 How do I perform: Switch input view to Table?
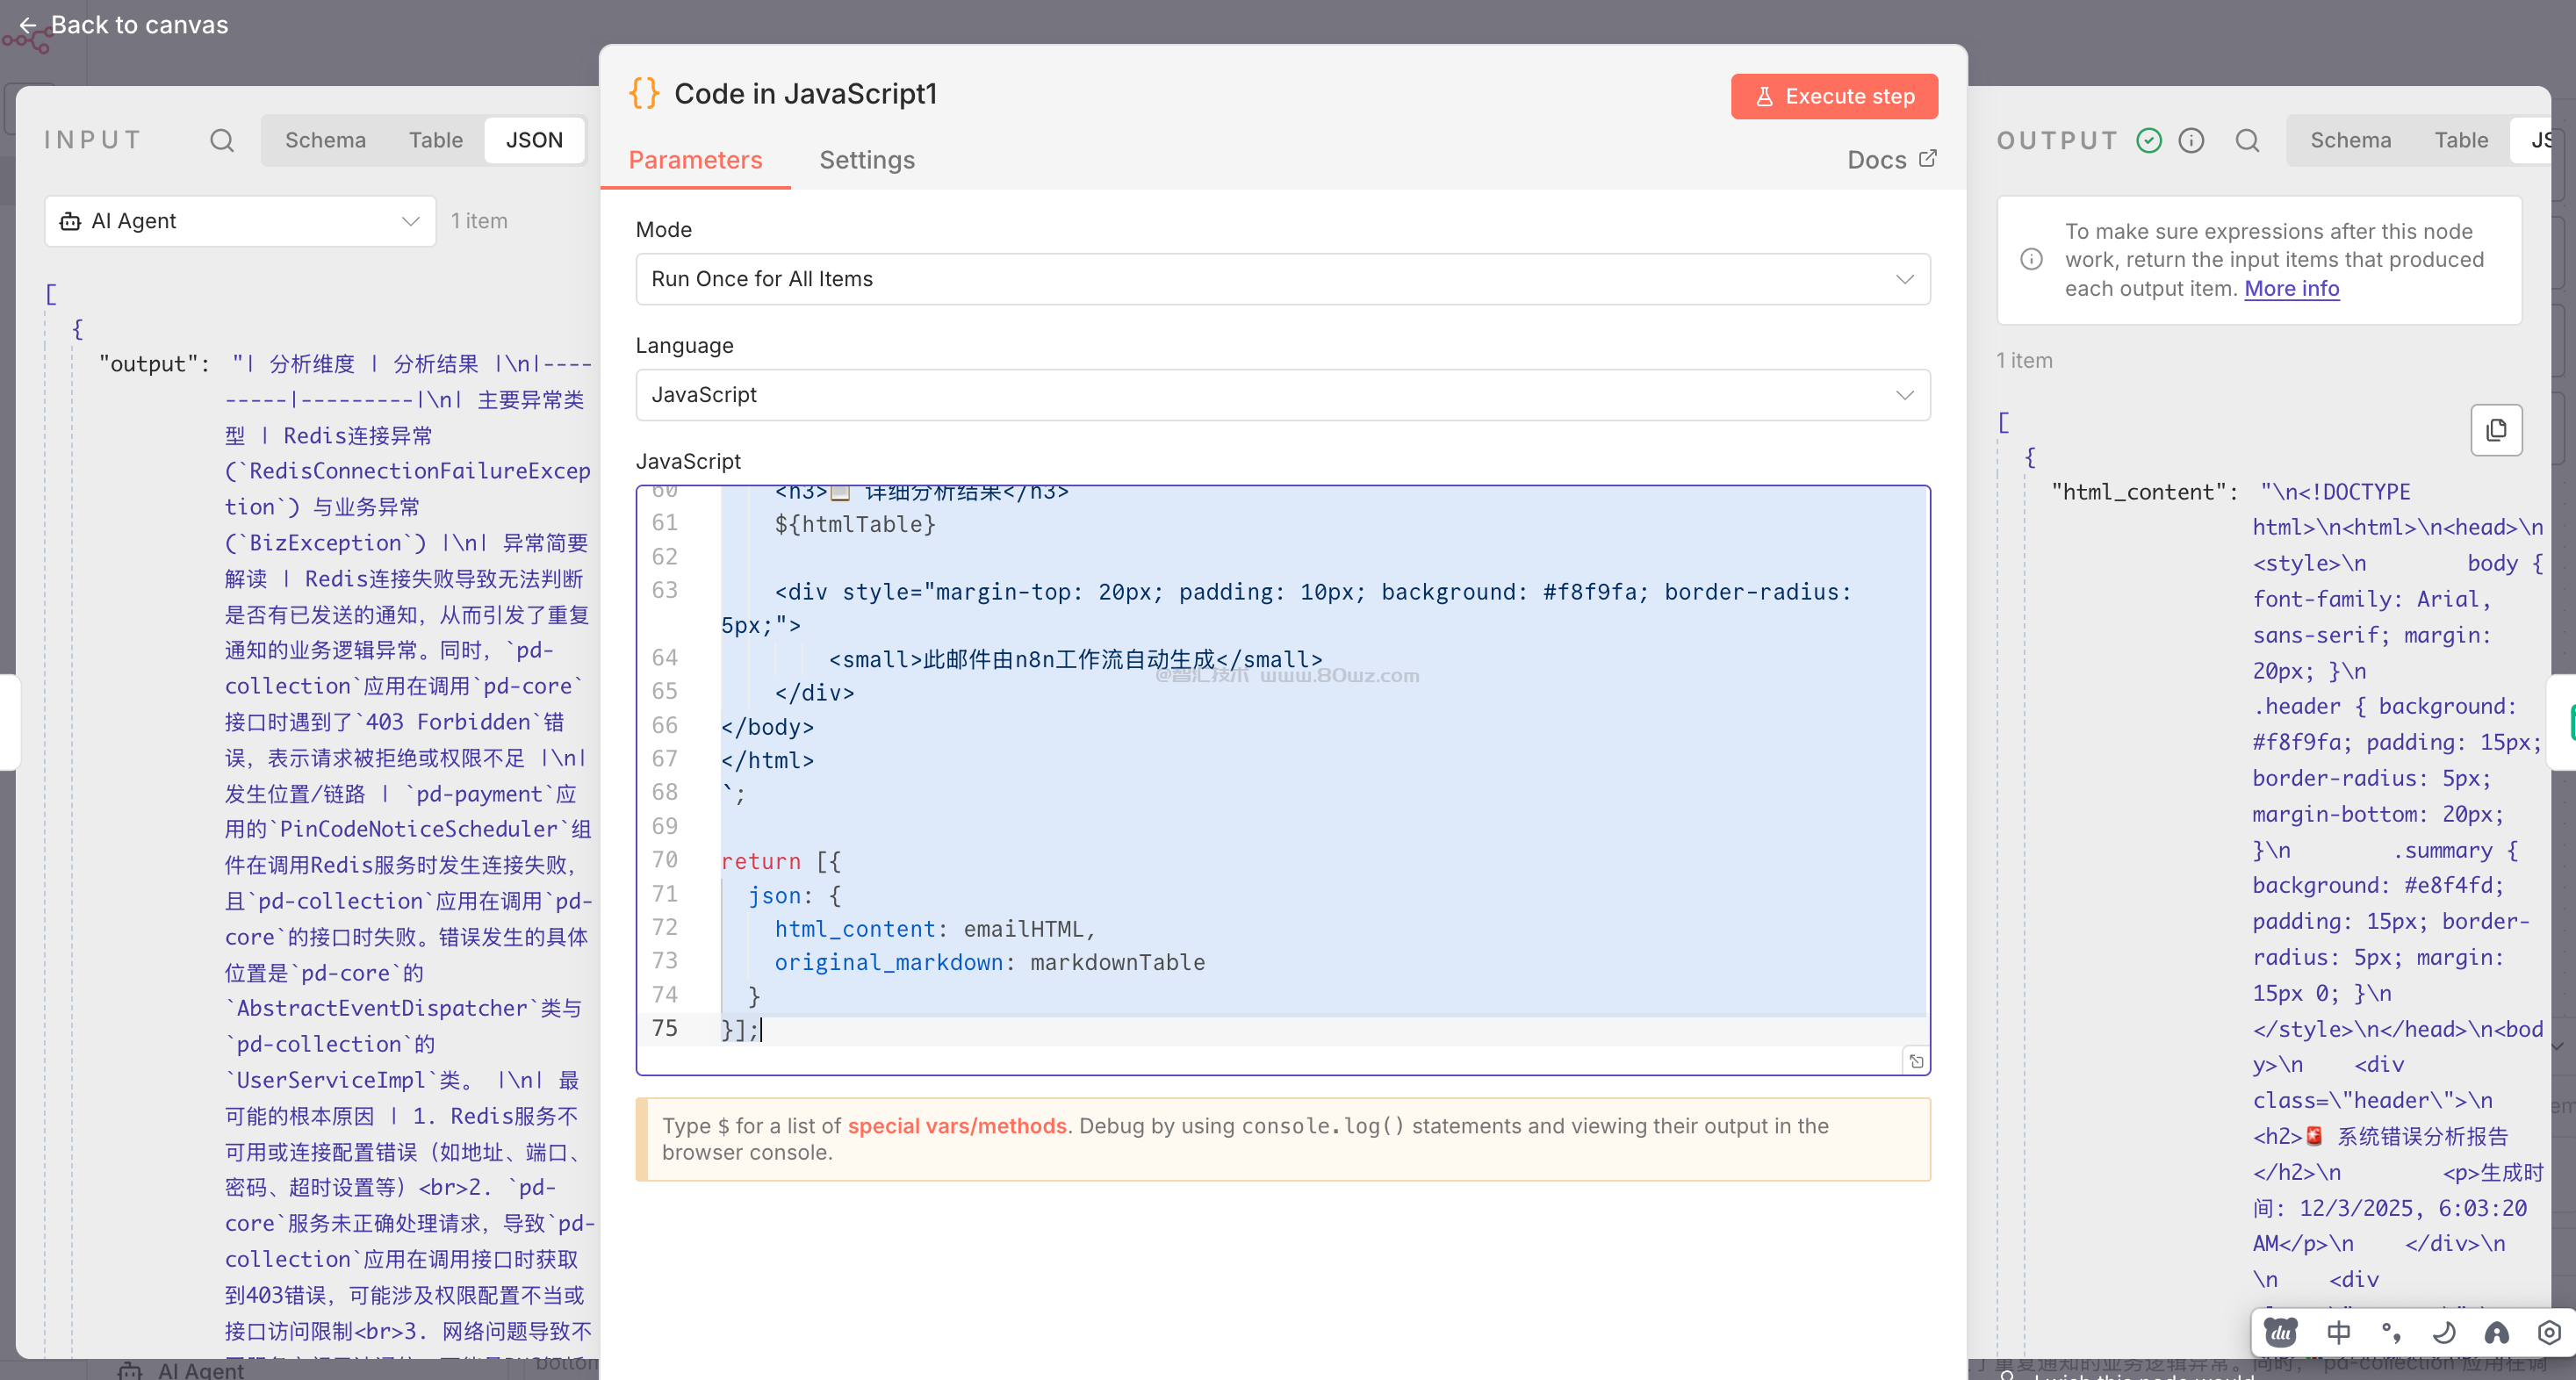pyautogui.click(x=435, y=140)
